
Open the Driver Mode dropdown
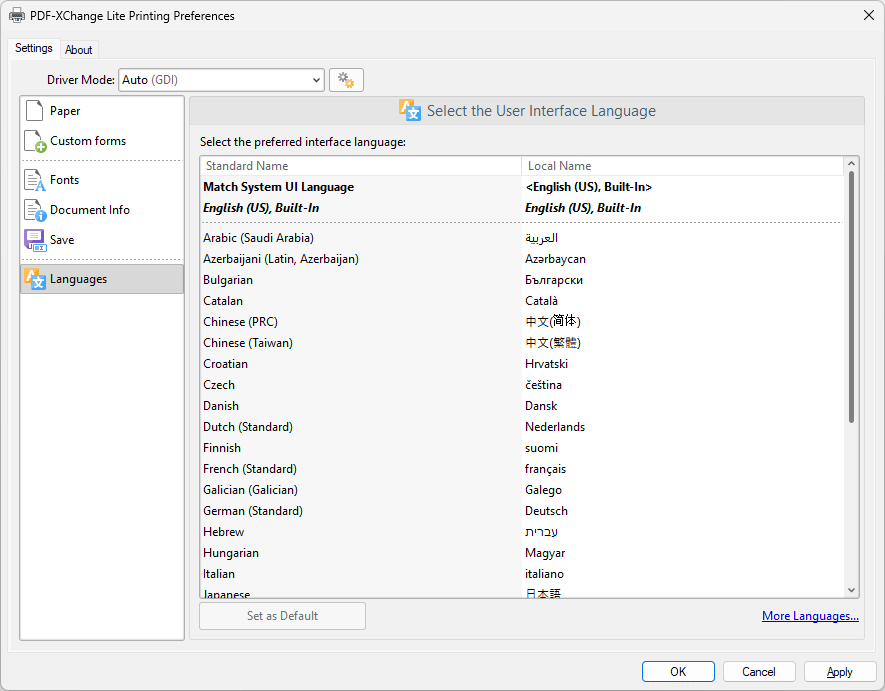click(221, 80)
